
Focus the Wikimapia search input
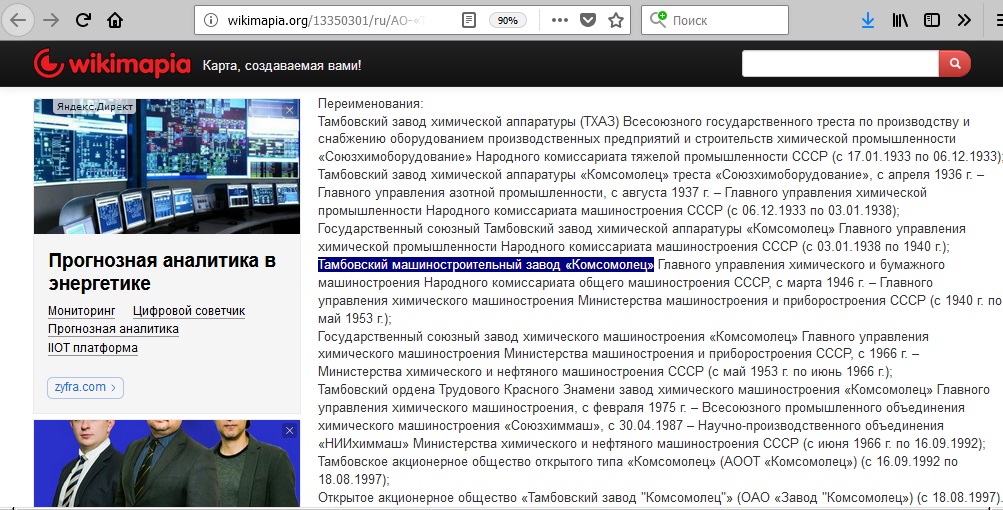tap(840, 64)
